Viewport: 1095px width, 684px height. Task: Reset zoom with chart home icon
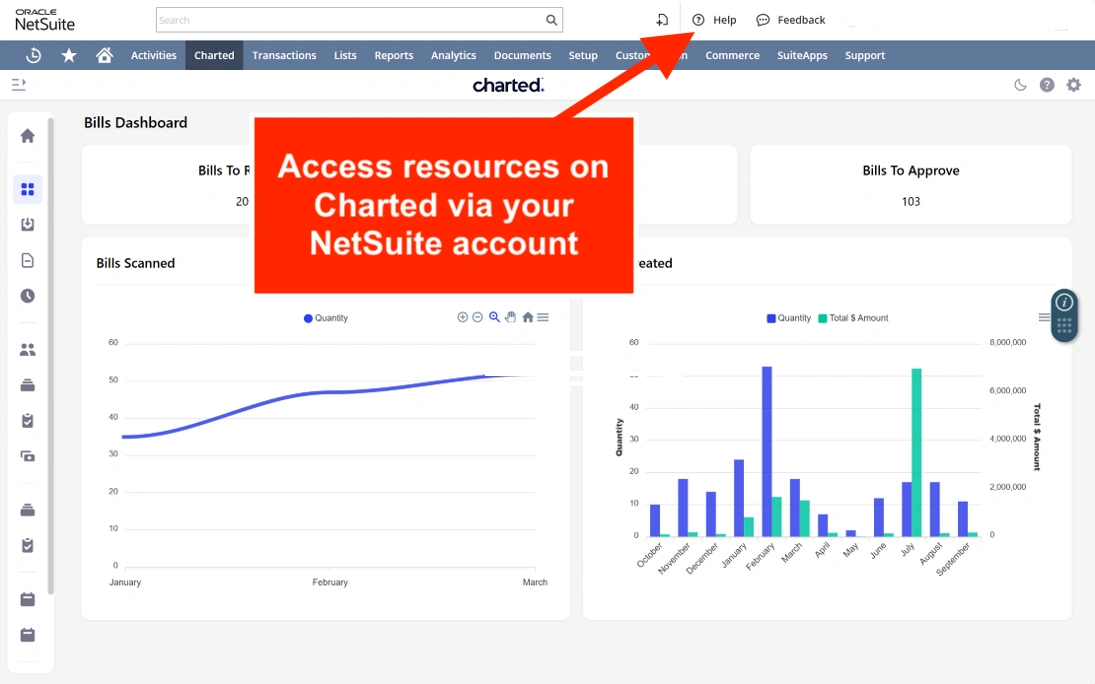coord(527,317)
